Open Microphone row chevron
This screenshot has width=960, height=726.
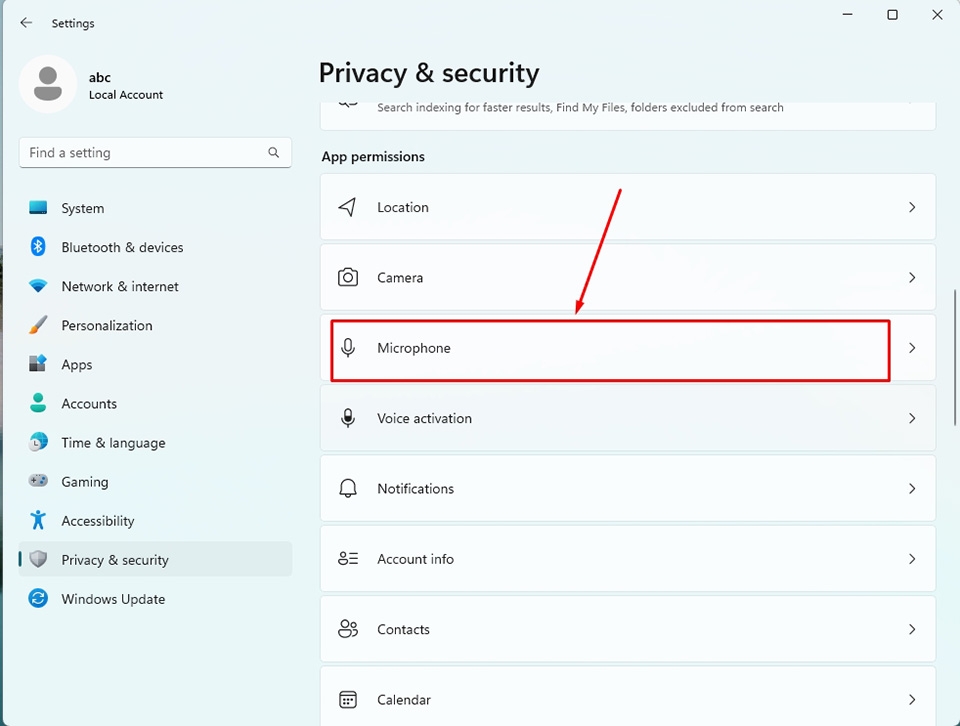coord(912,348)
